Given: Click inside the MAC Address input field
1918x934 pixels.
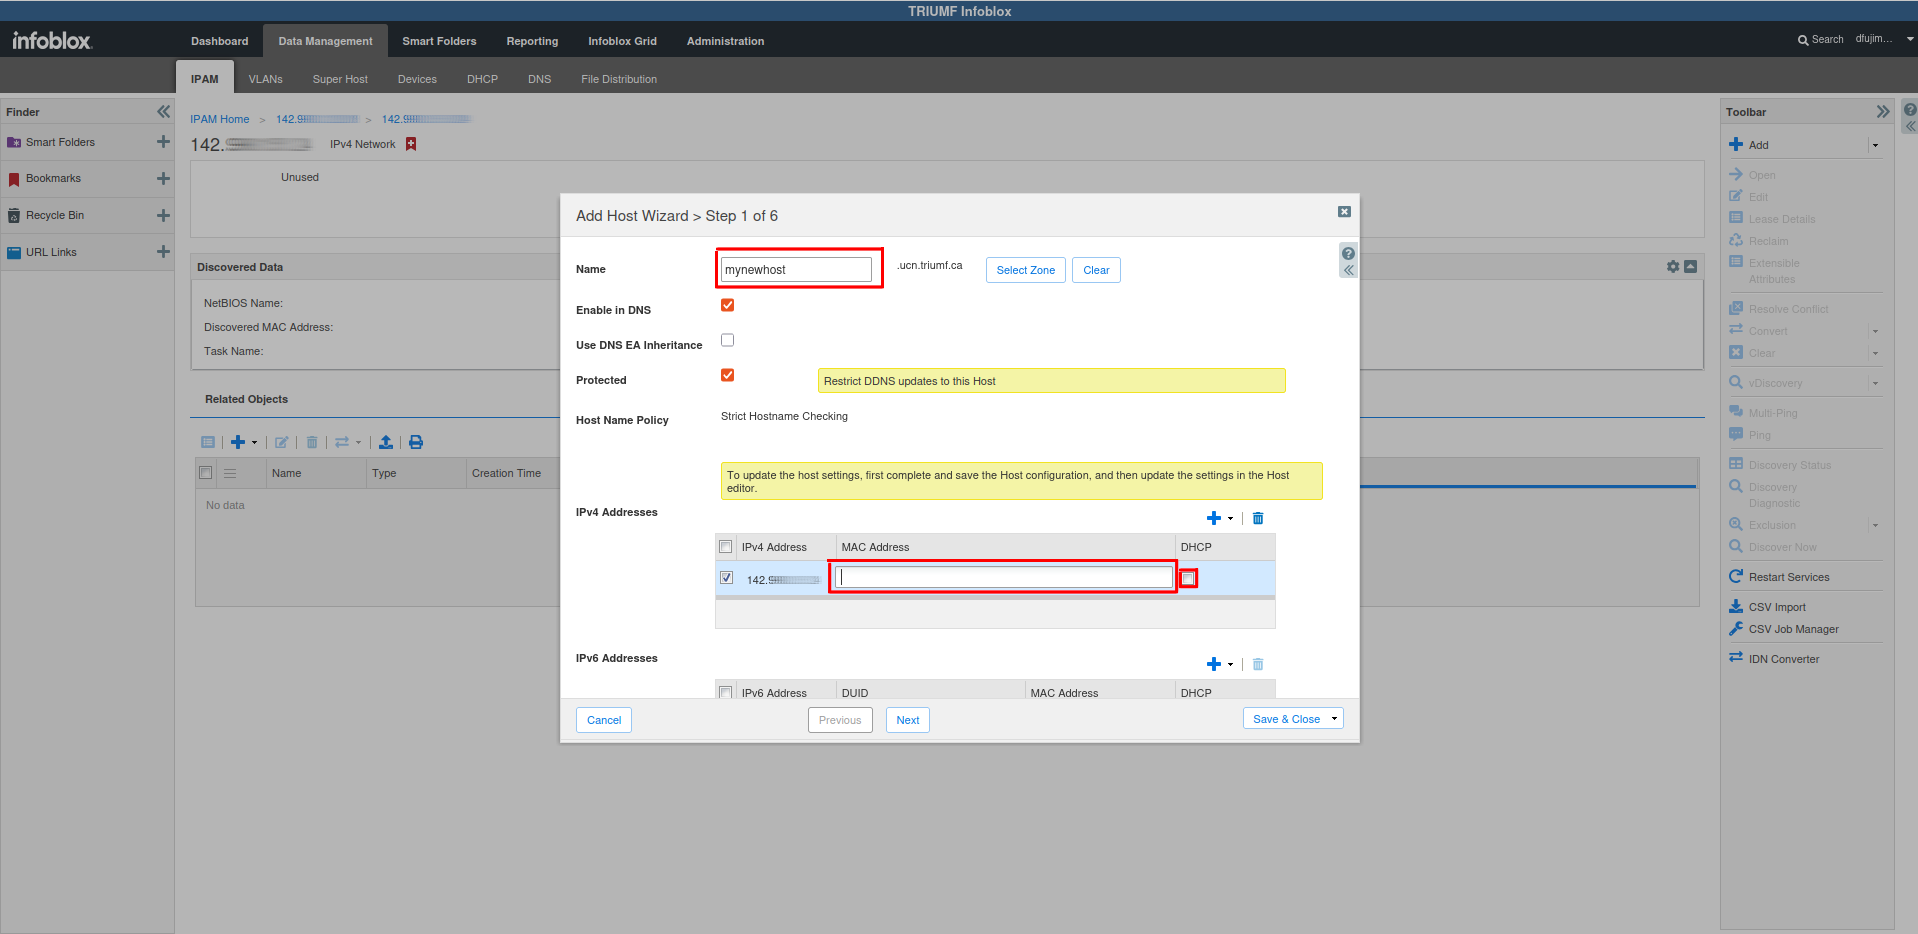Looking at the screenshot, I should pos(1004,577).
